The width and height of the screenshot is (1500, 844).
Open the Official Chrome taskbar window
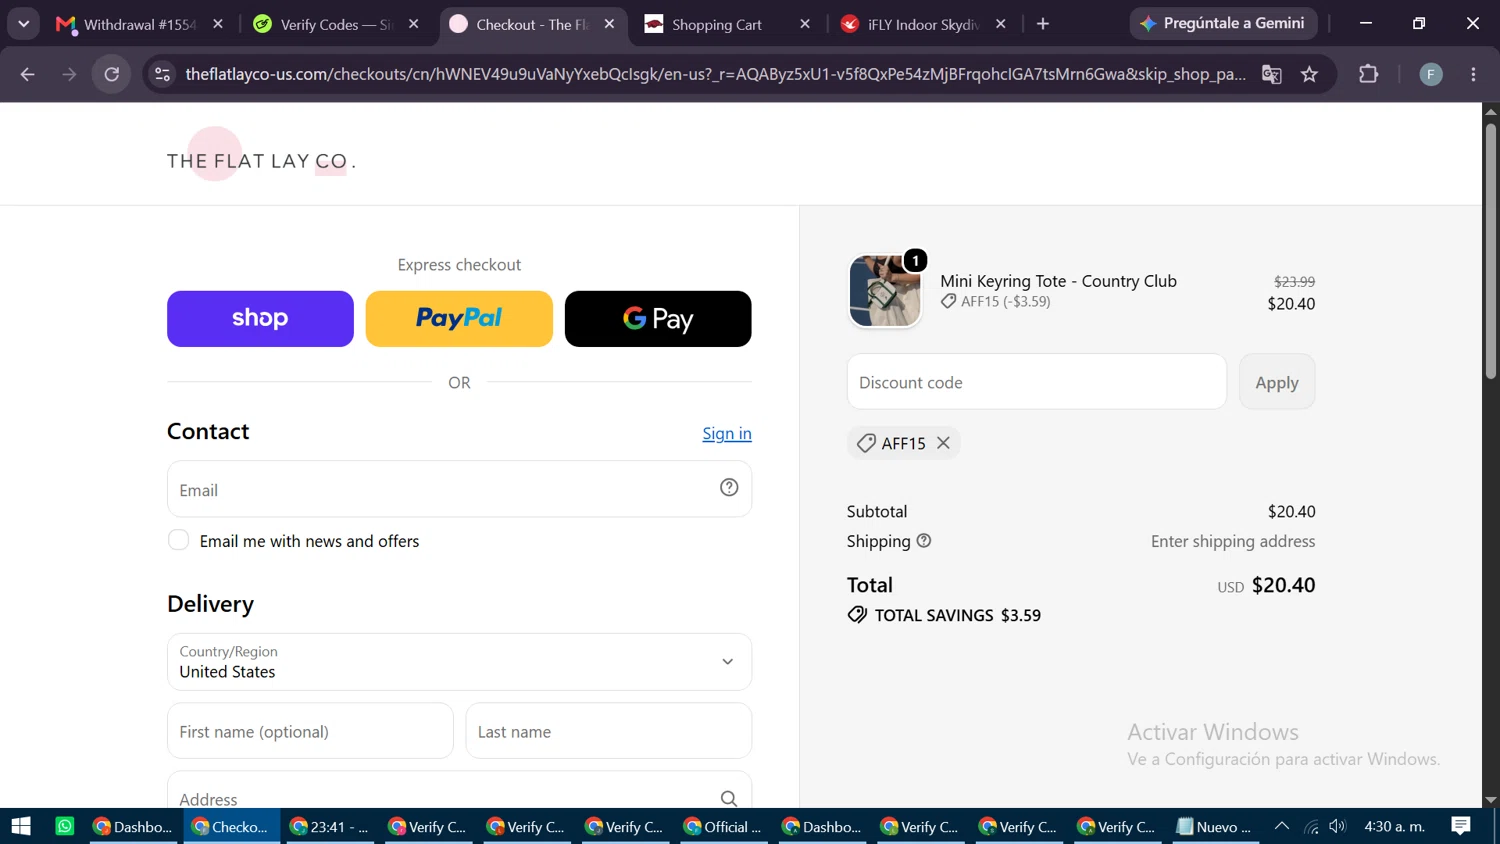tap(722, 826)
